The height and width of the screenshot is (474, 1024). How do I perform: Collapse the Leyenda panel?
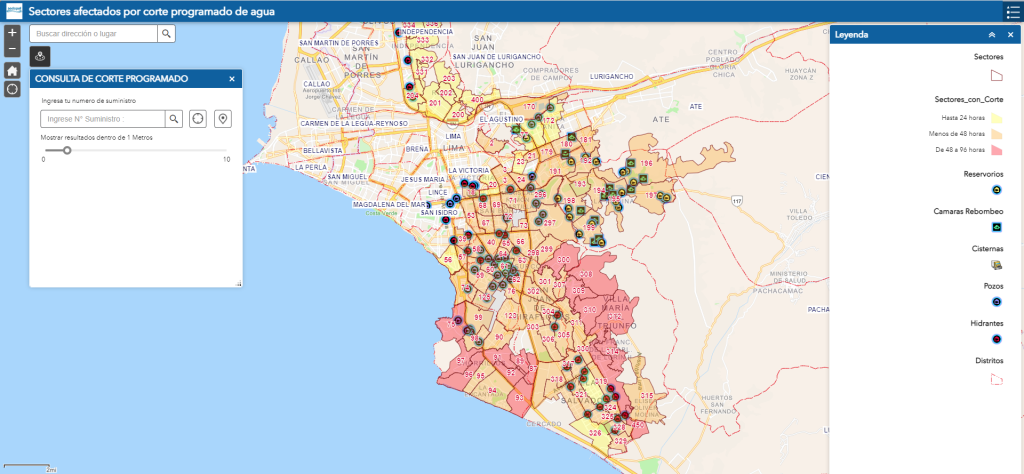[x=991, y=35]
